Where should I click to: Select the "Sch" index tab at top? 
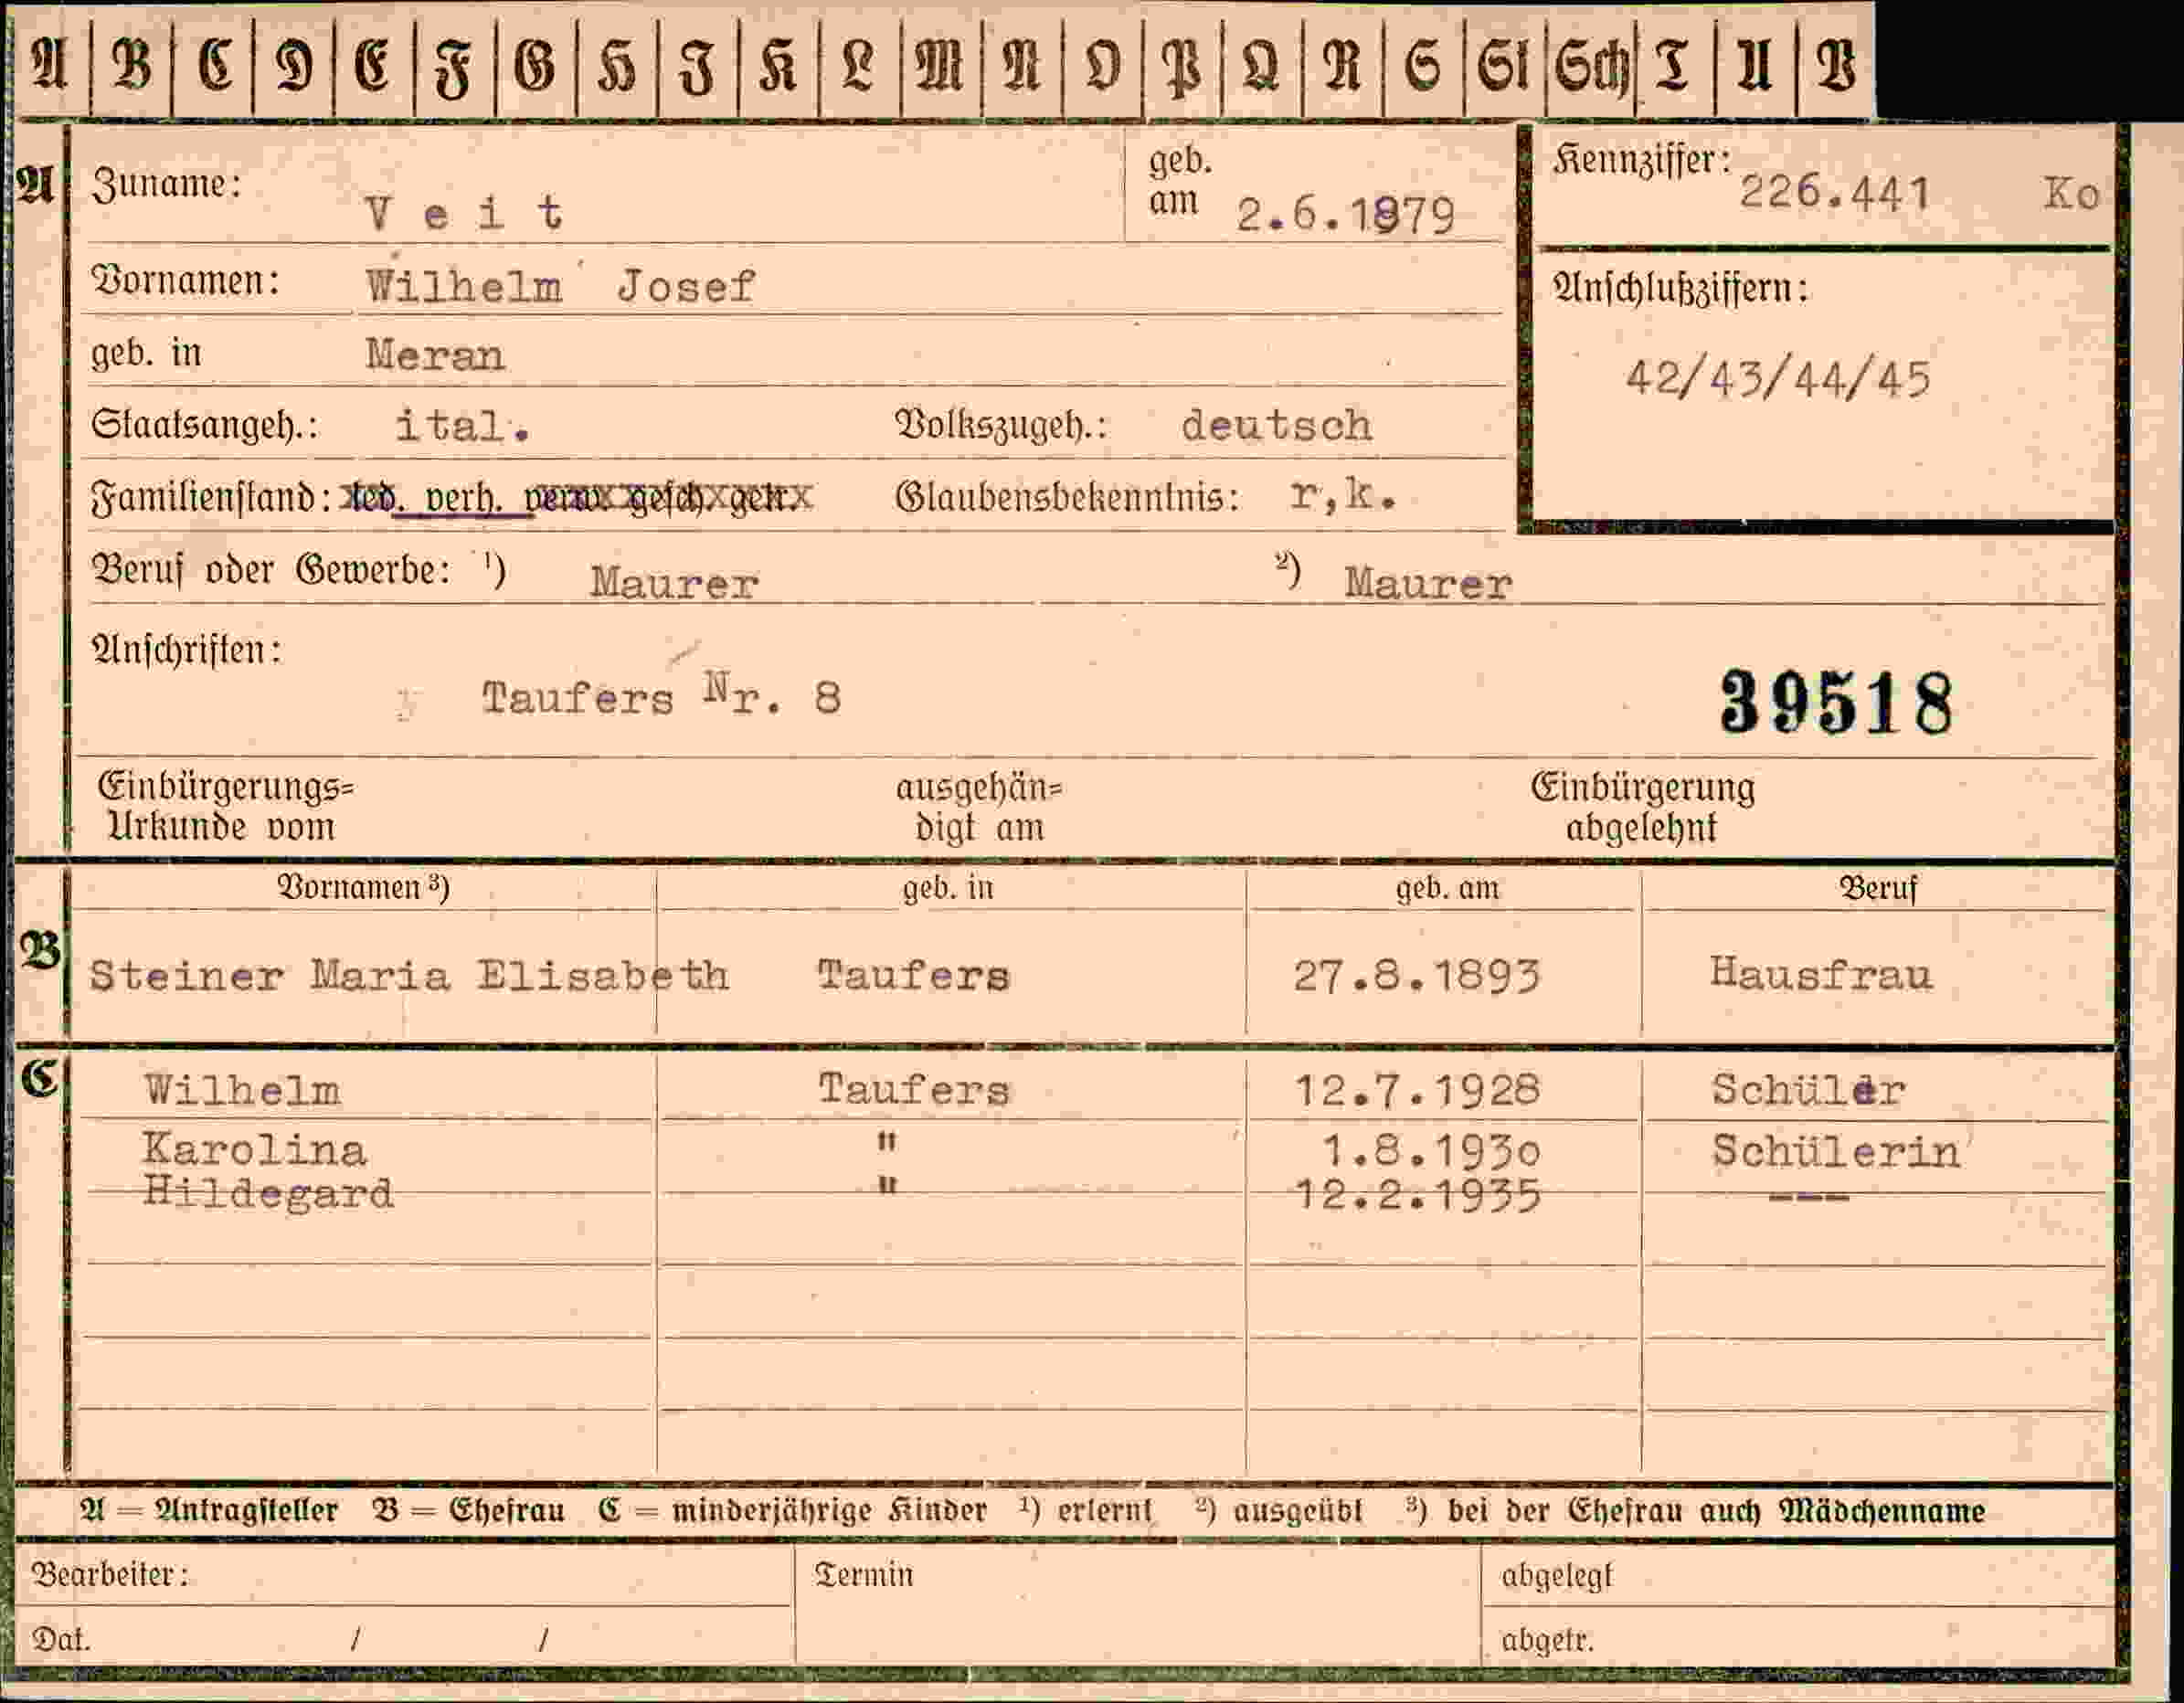(1590, 67)
